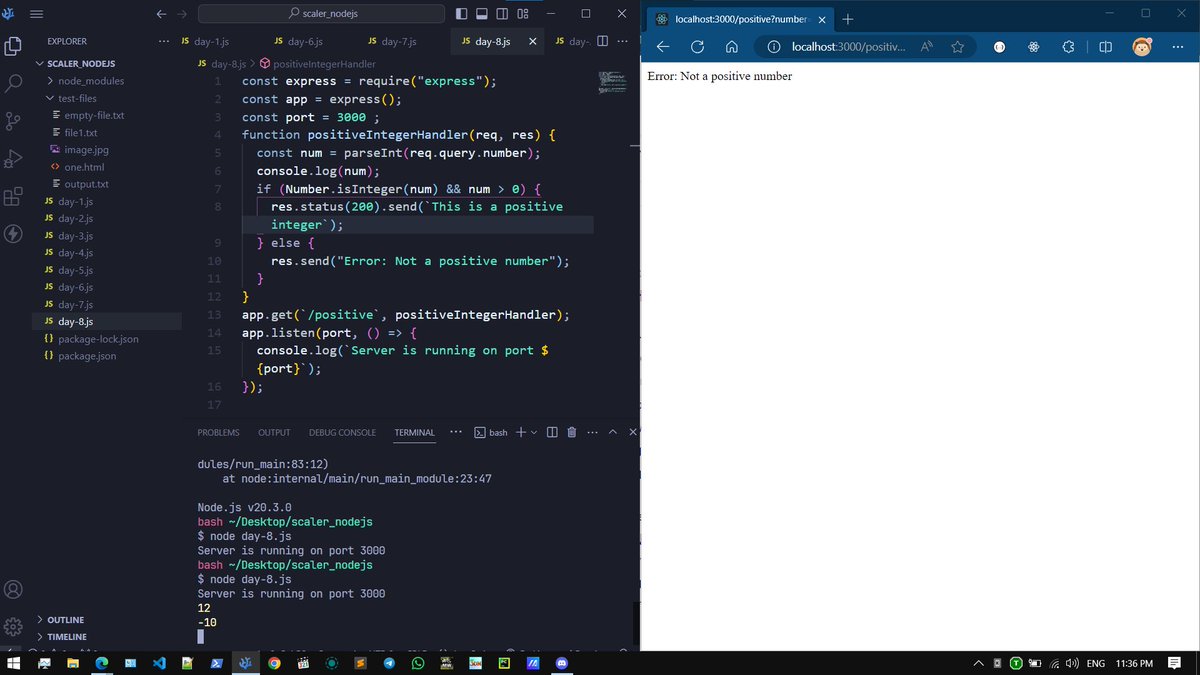Image resolution: width=1200 pixels, height=675 pixels.
Task: Click the scaler_nodejs command center search box
Action: (x=321, y=14)
